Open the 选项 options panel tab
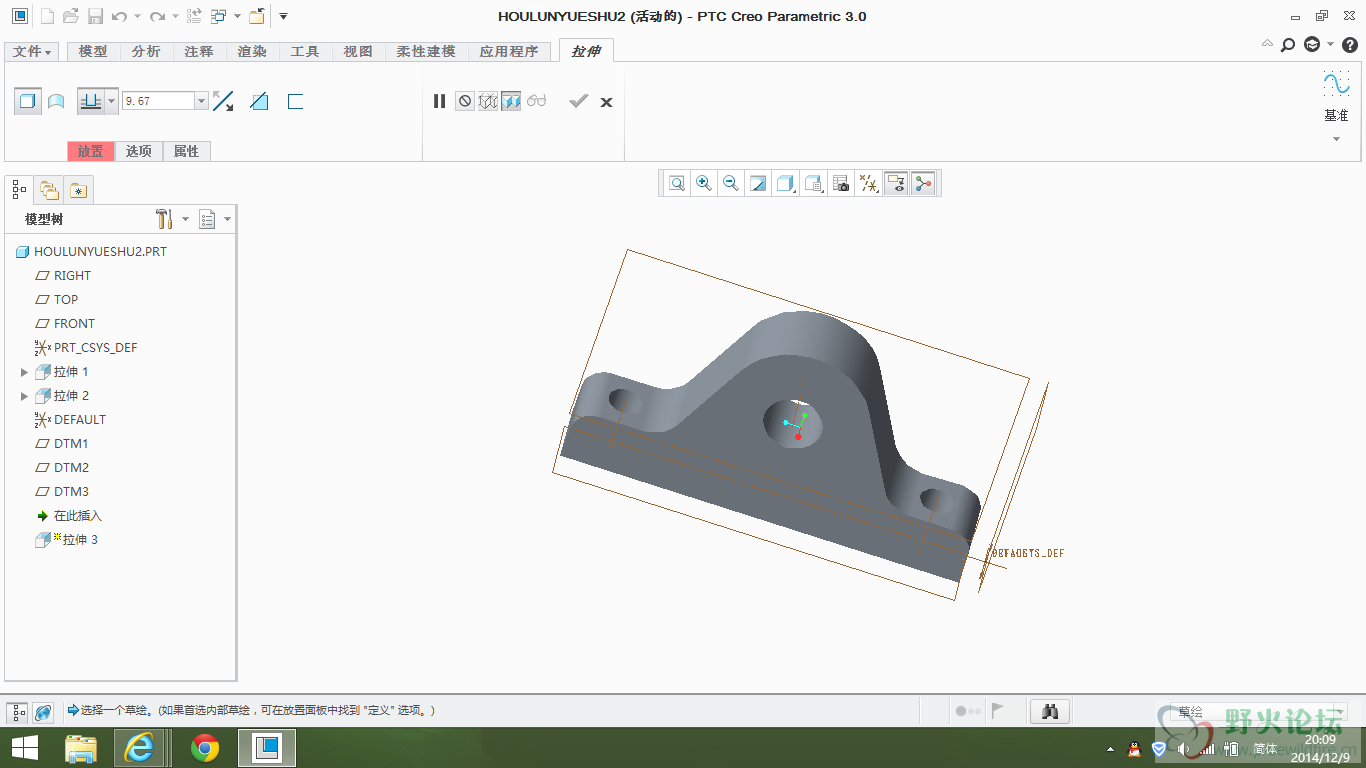 coord(139,151)
